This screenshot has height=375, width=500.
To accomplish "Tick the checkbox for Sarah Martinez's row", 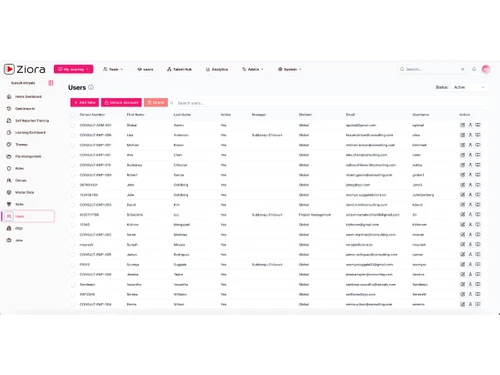I will (73, 234).
